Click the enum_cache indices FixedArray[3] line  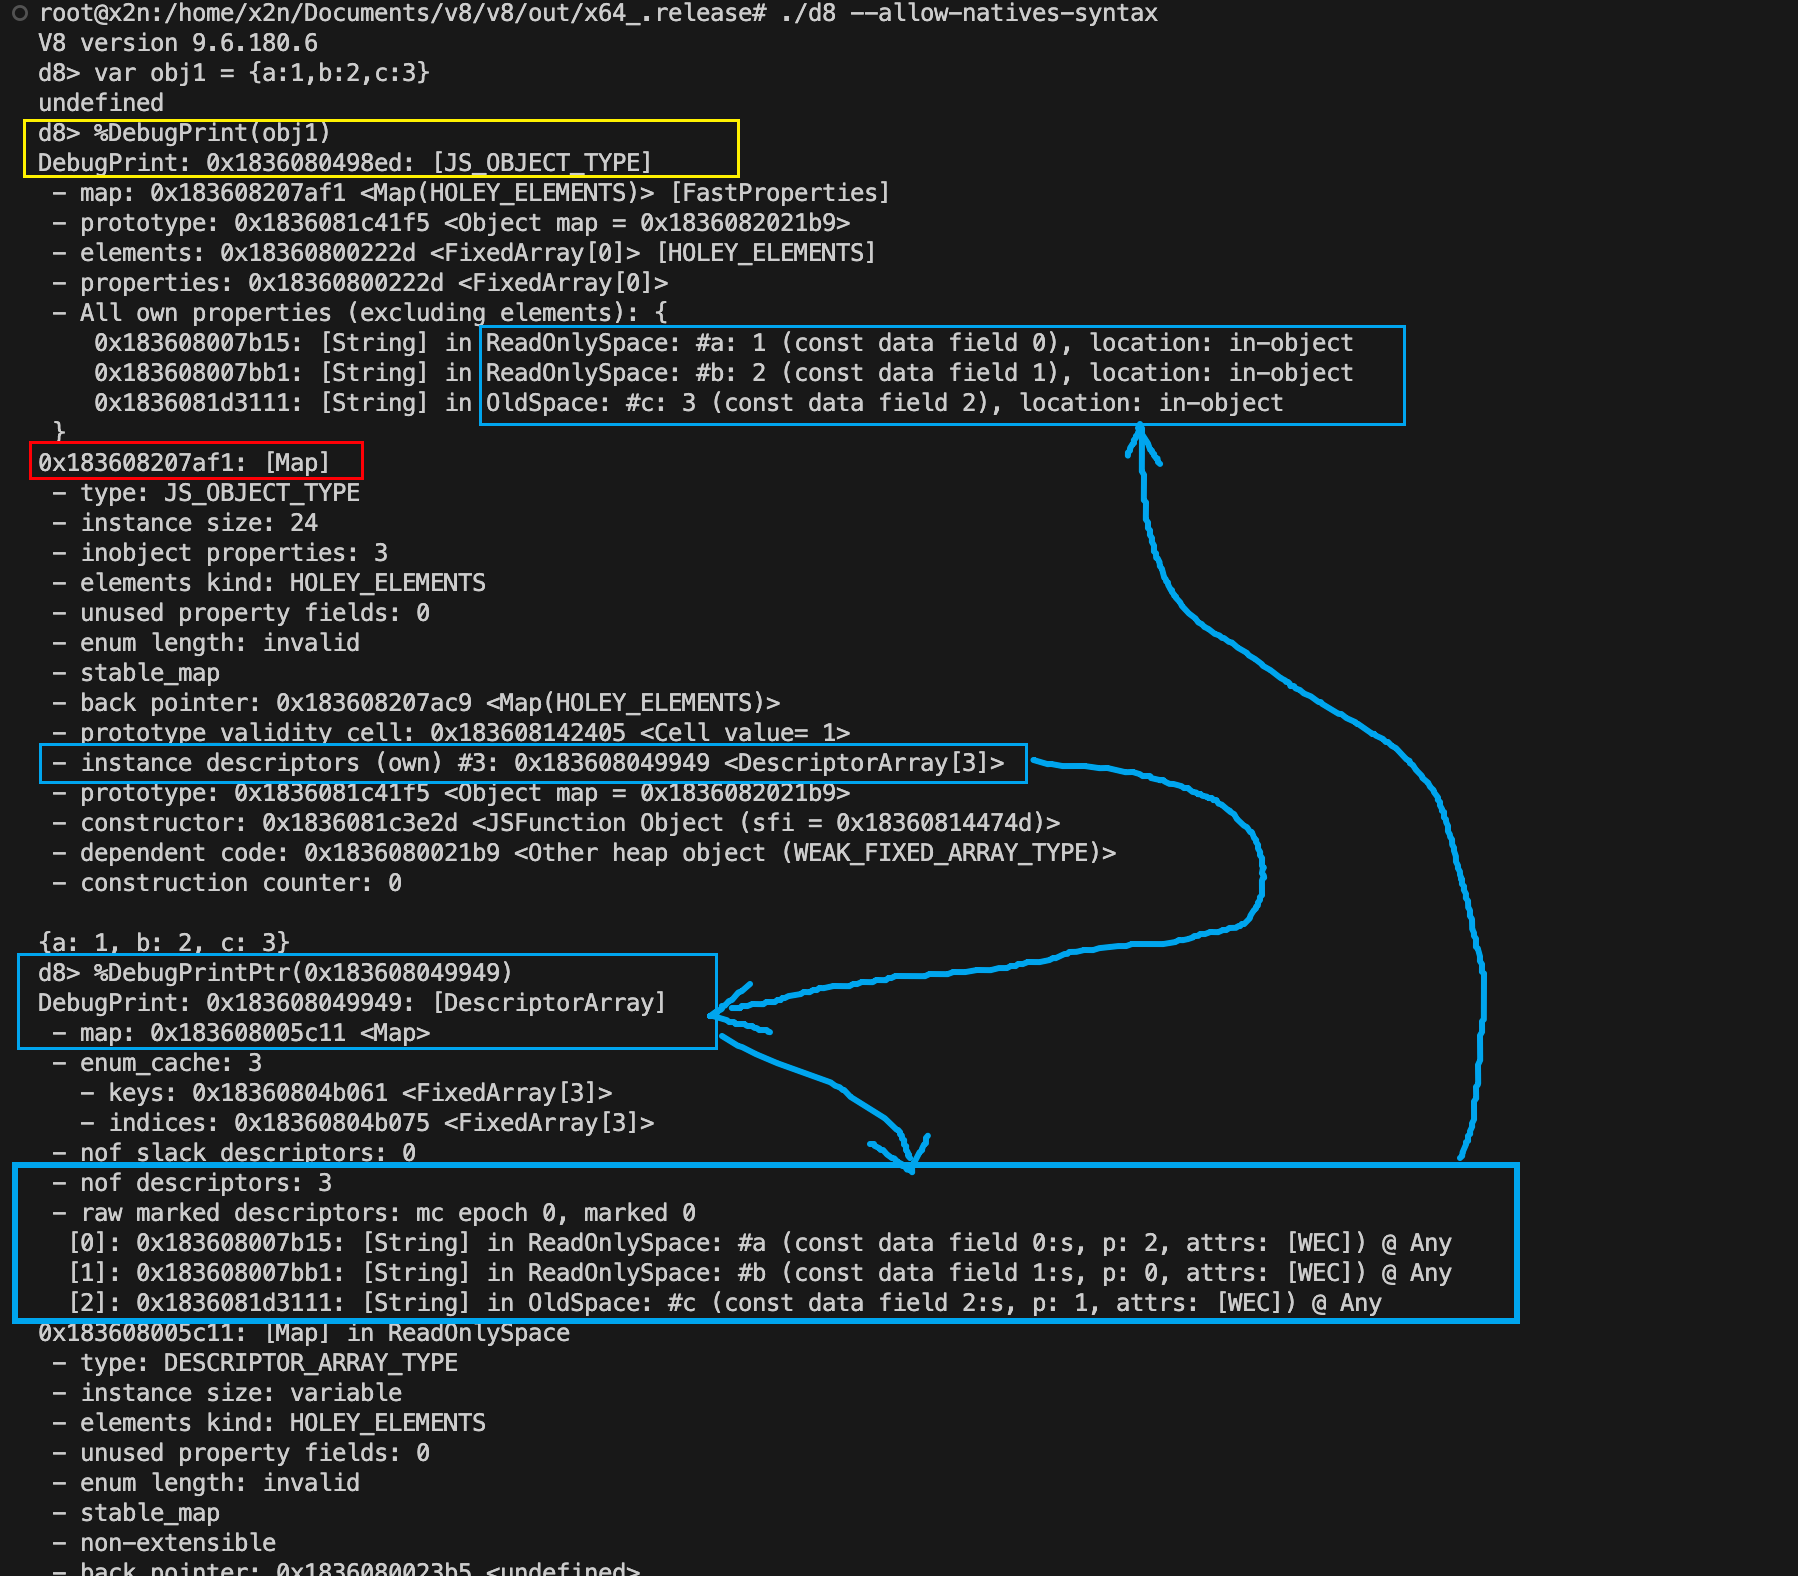(x=380, y=1123)
